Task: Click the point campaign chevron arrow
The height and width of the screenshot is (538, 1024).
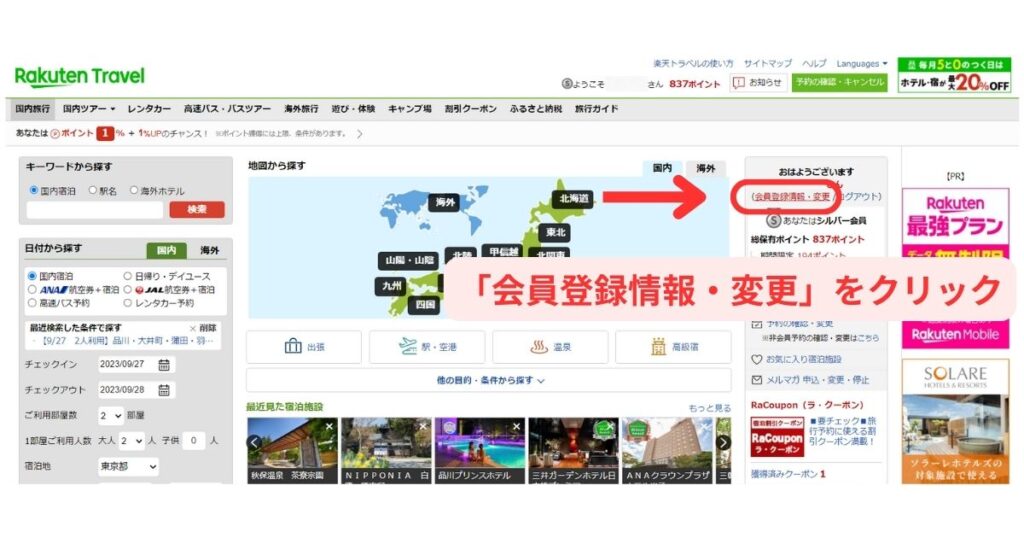Action: [x=359, y=134]
